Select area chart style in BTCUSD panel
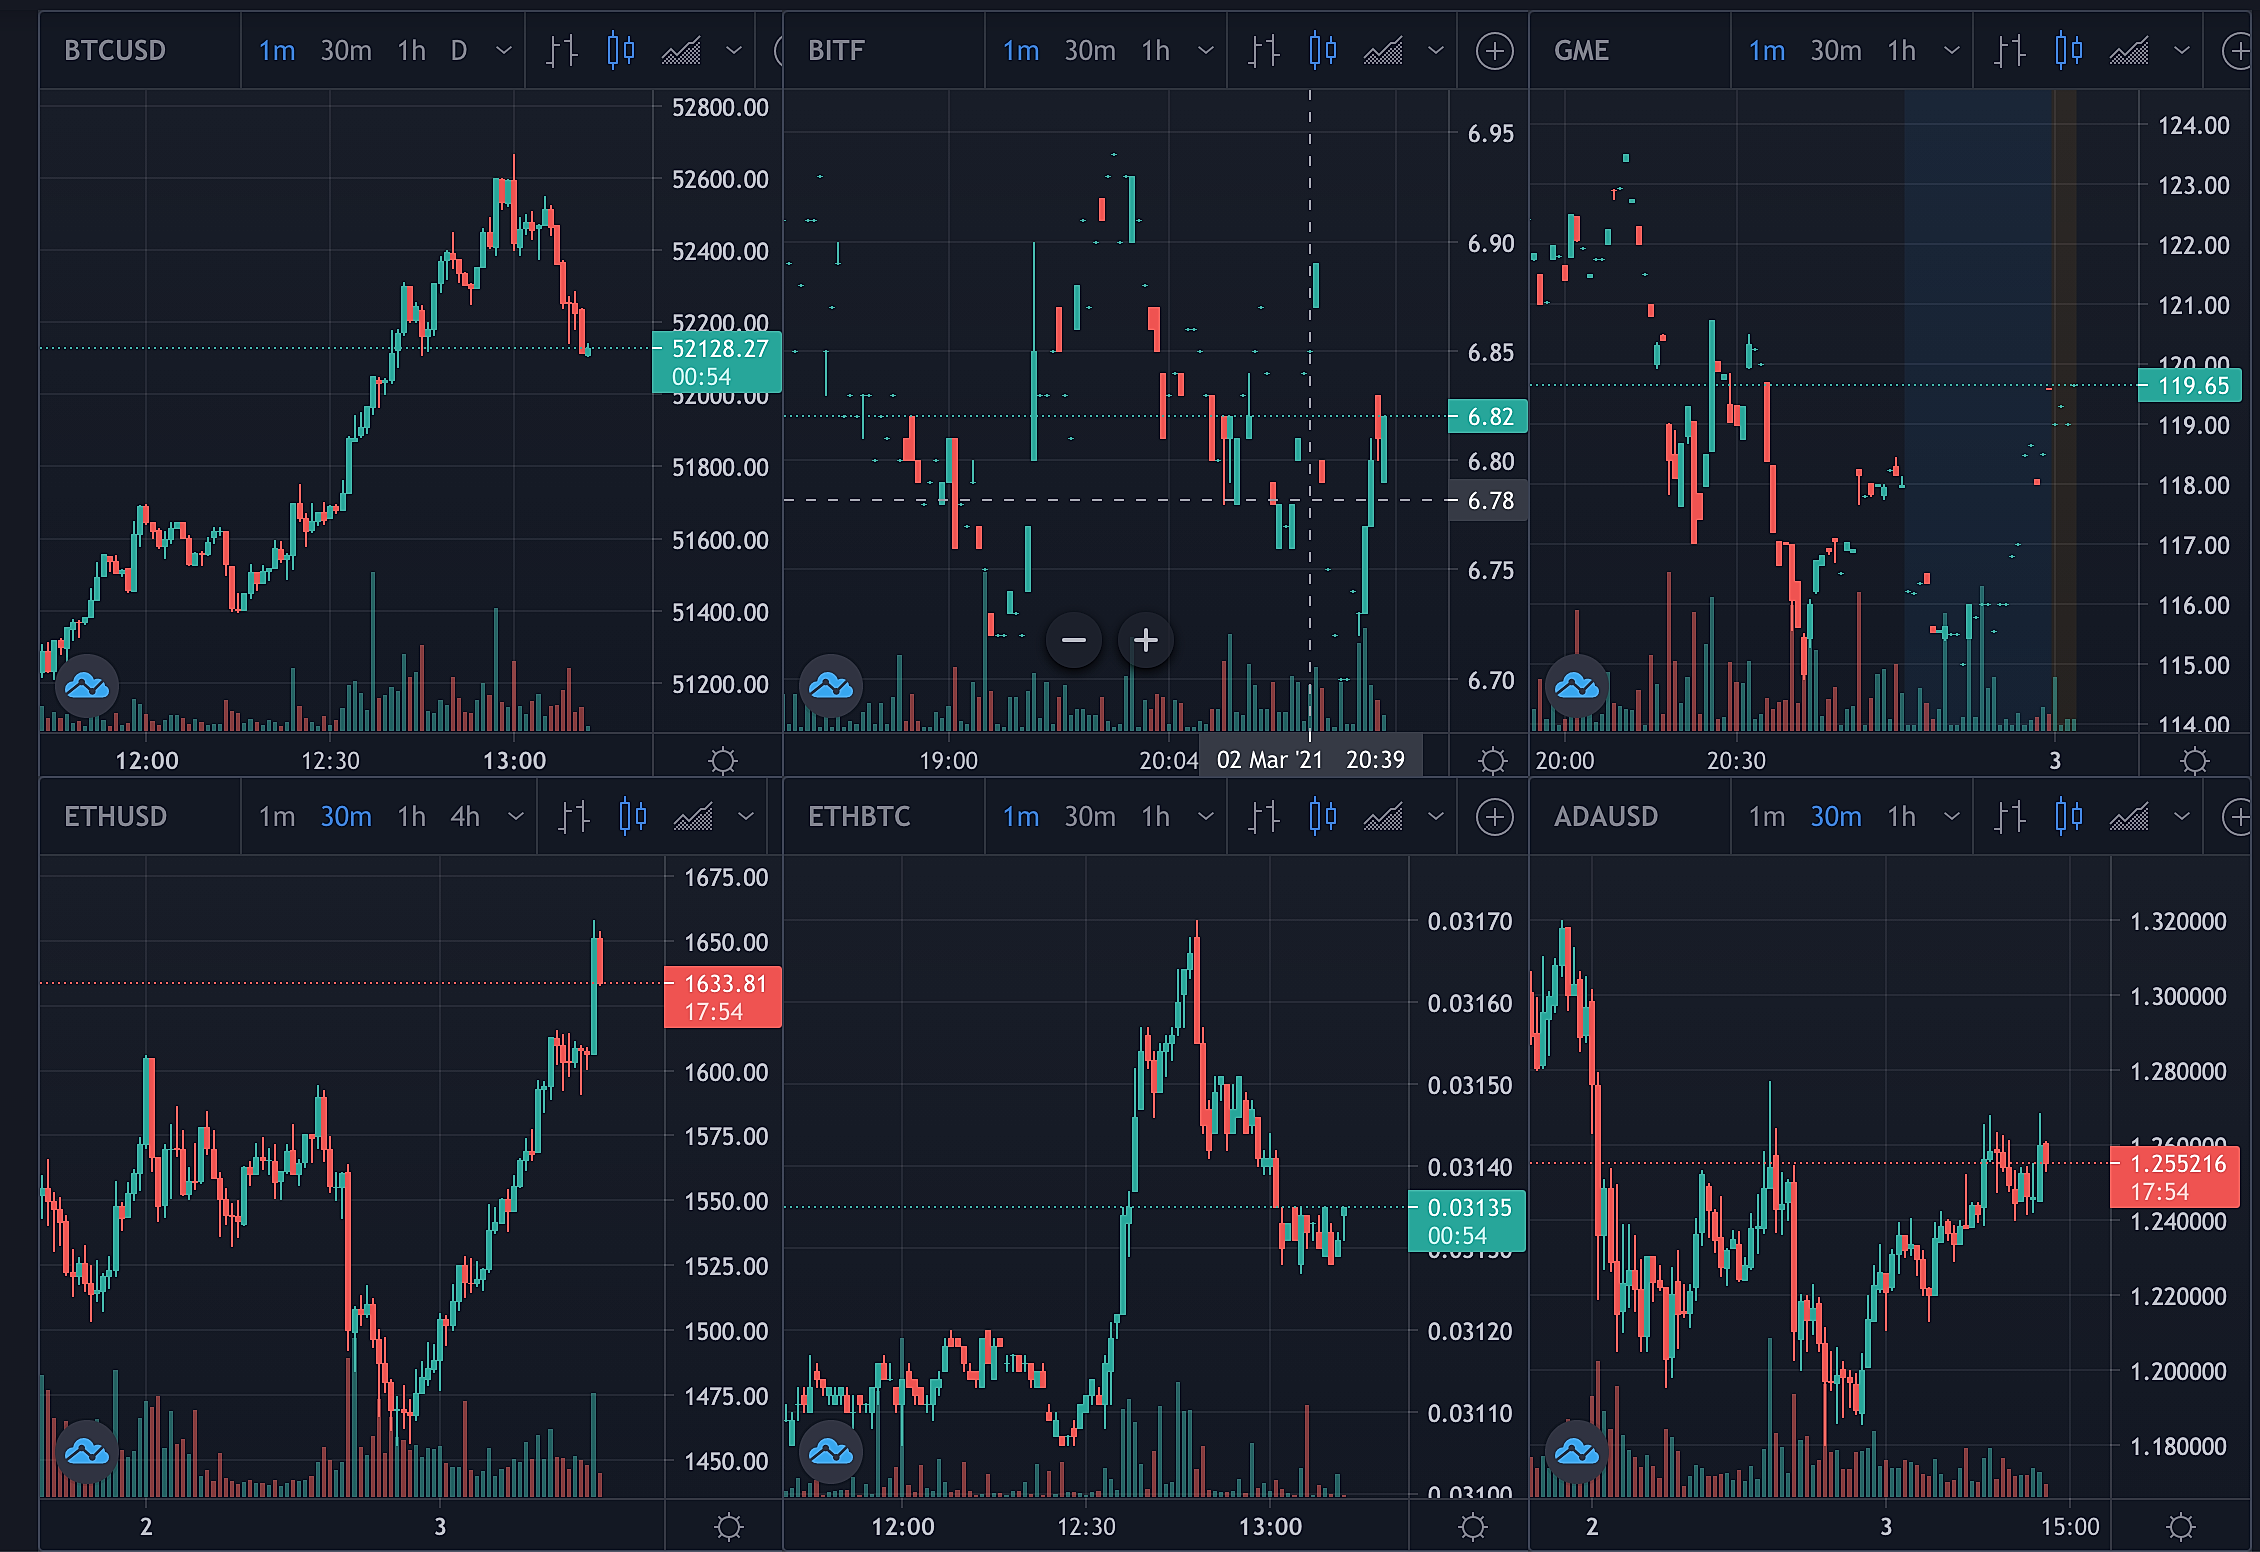 pyautogui.click(x=681, y=50)
